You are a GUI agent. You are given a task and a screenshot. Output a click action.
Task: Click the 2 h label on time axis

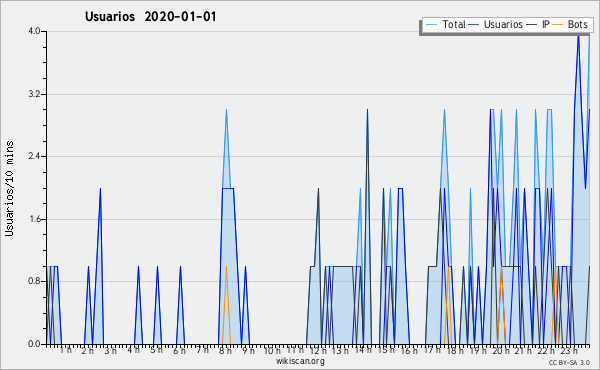tap(87, 351)
